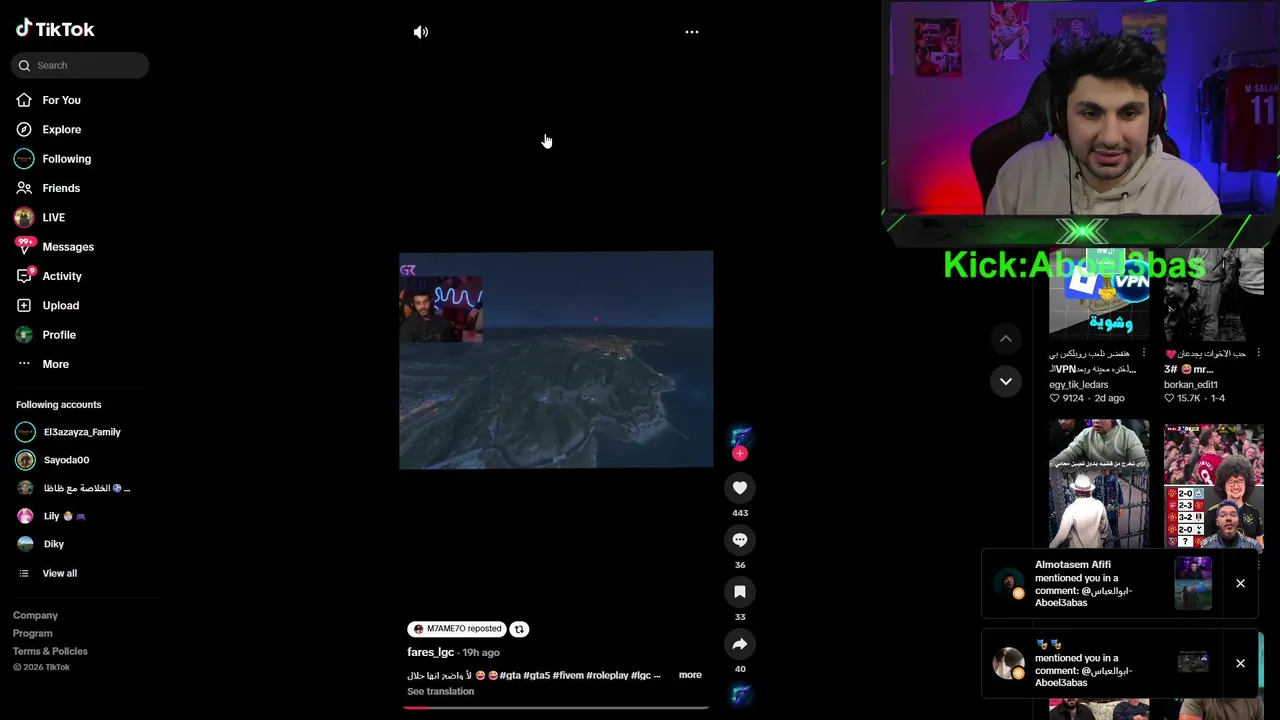Dismiss the second mention notification
1280x720 pixels.
pos(1240,664)
